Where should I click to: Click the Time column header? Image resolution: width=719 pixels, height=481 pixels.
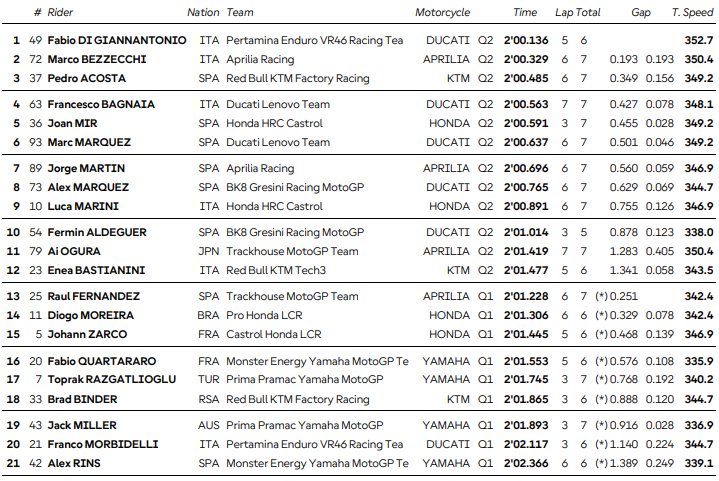click(x=525, y=13)
